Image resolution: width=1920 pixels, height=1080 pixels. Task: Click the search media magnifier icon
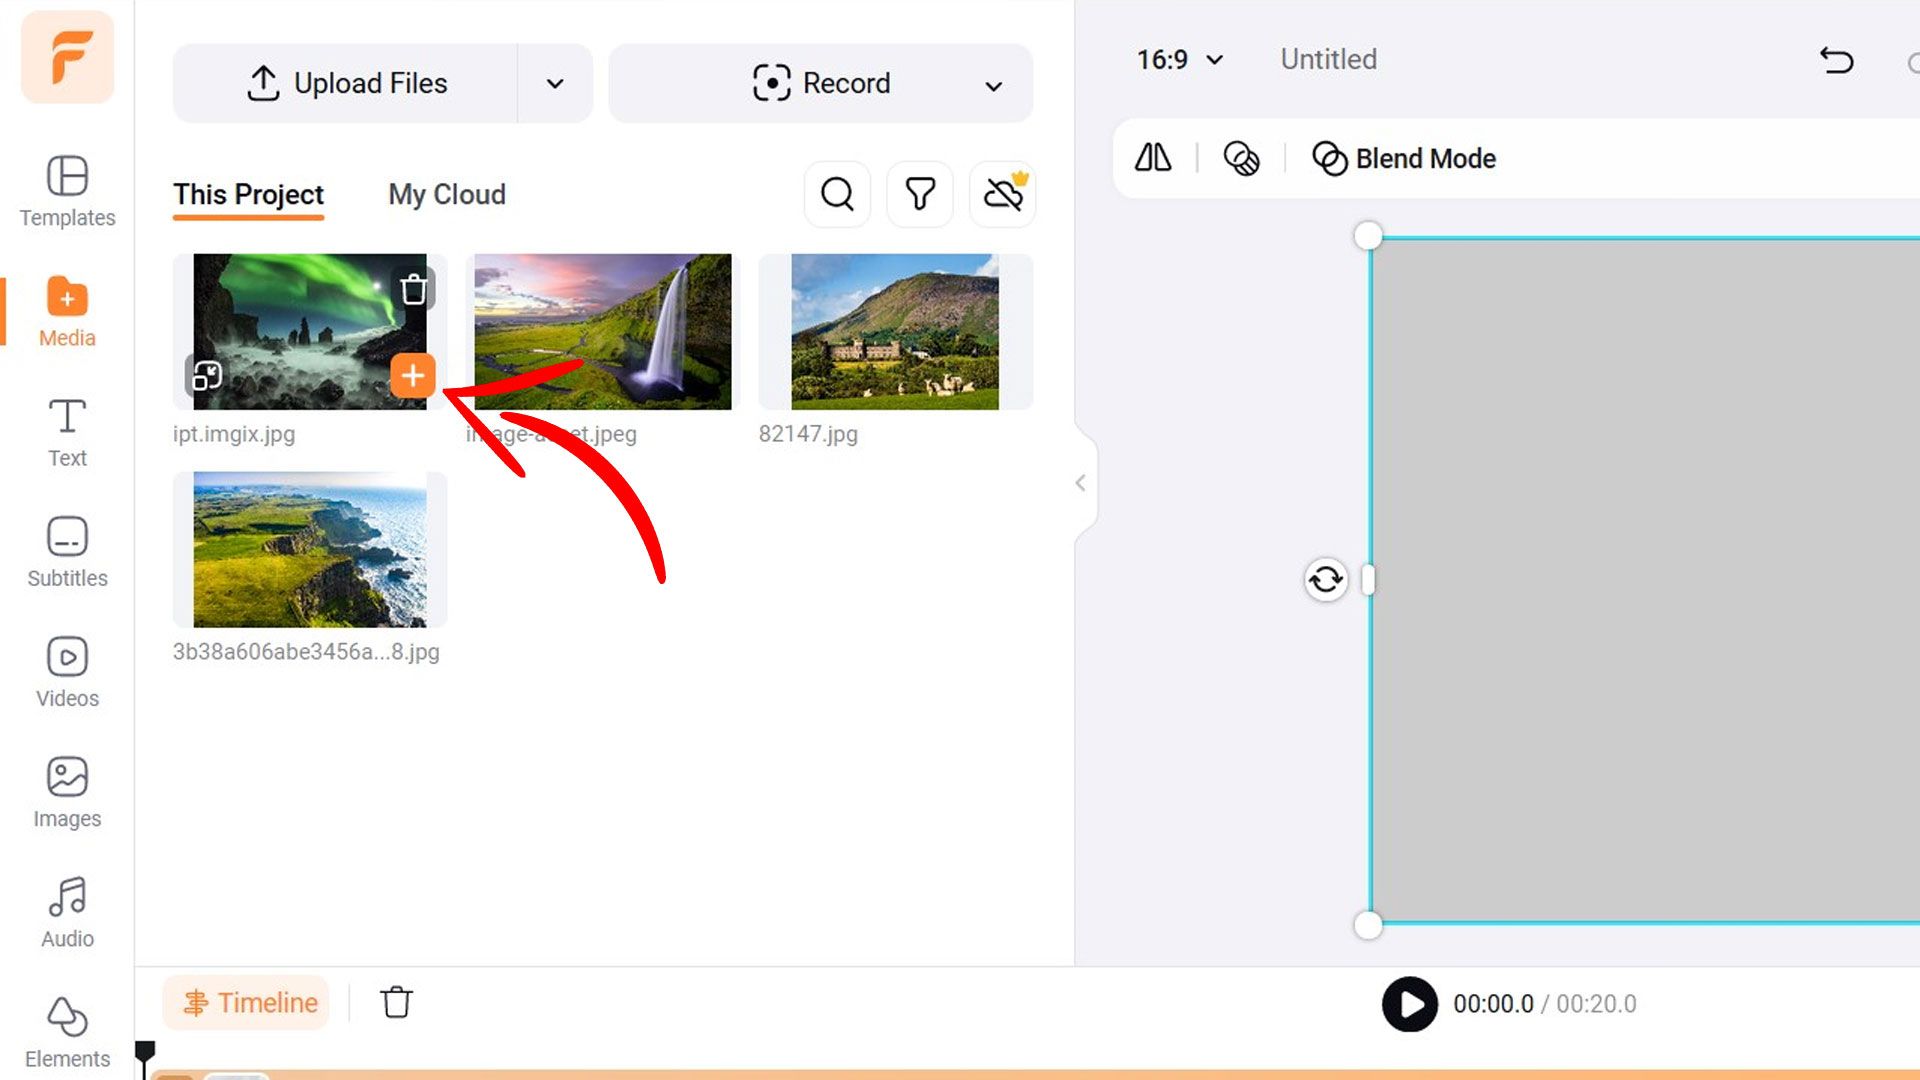tap(837, 194)
